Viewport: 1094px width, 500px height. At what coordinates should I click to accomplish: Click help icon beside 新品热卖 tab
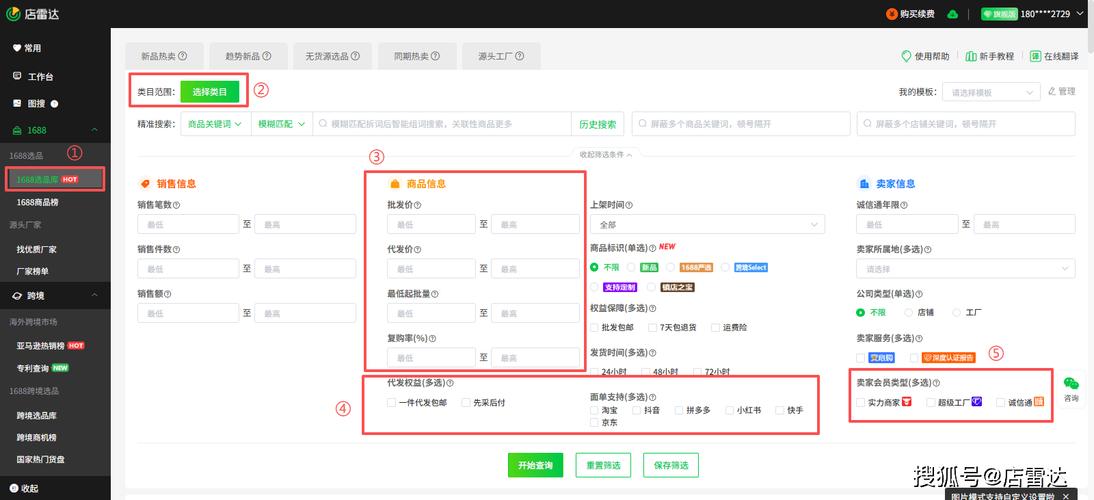click(x=183, y=56)
